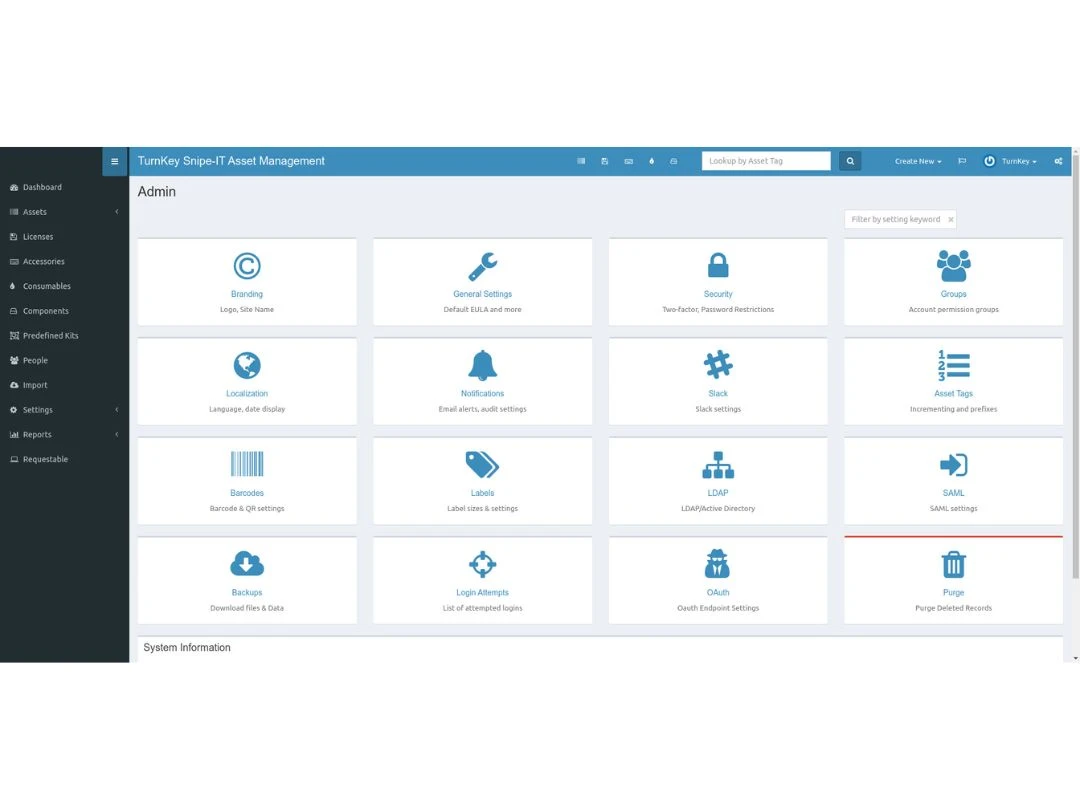Toggle the sidebar hamburger menu

pos(114,161)
